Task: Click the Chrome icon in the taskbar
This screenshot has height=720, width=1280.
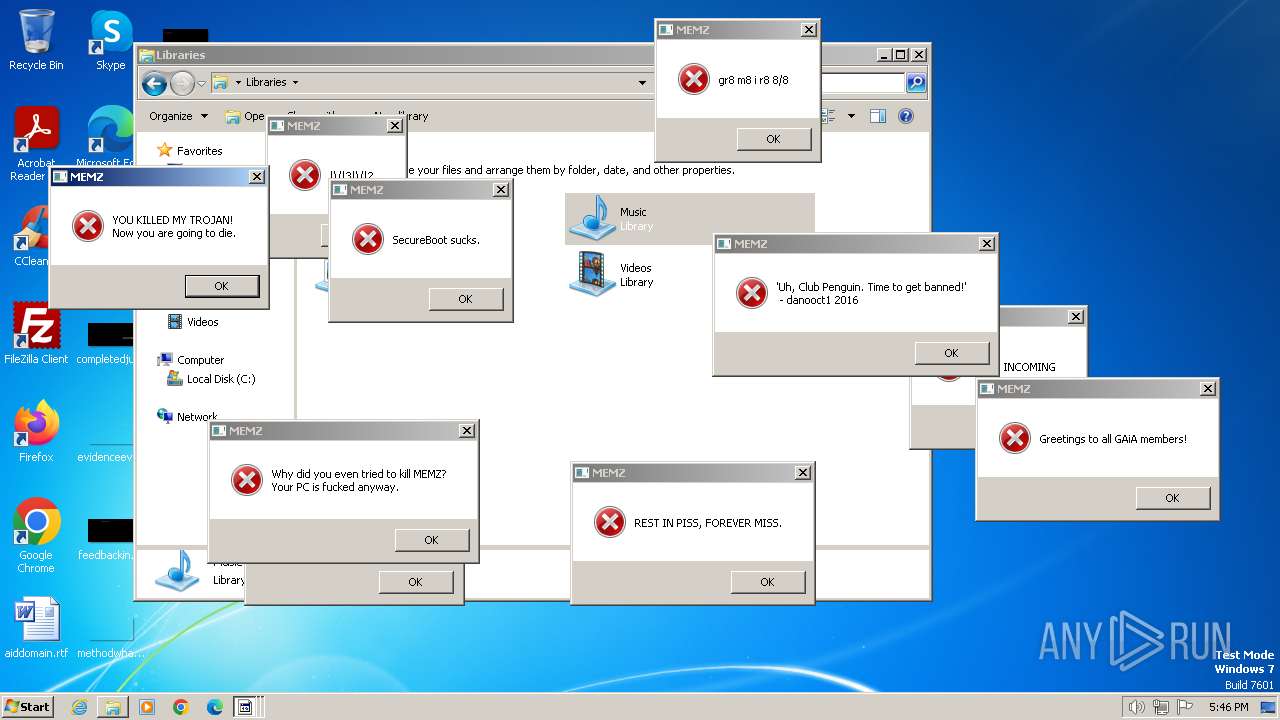Action: [x=181, y=707]
